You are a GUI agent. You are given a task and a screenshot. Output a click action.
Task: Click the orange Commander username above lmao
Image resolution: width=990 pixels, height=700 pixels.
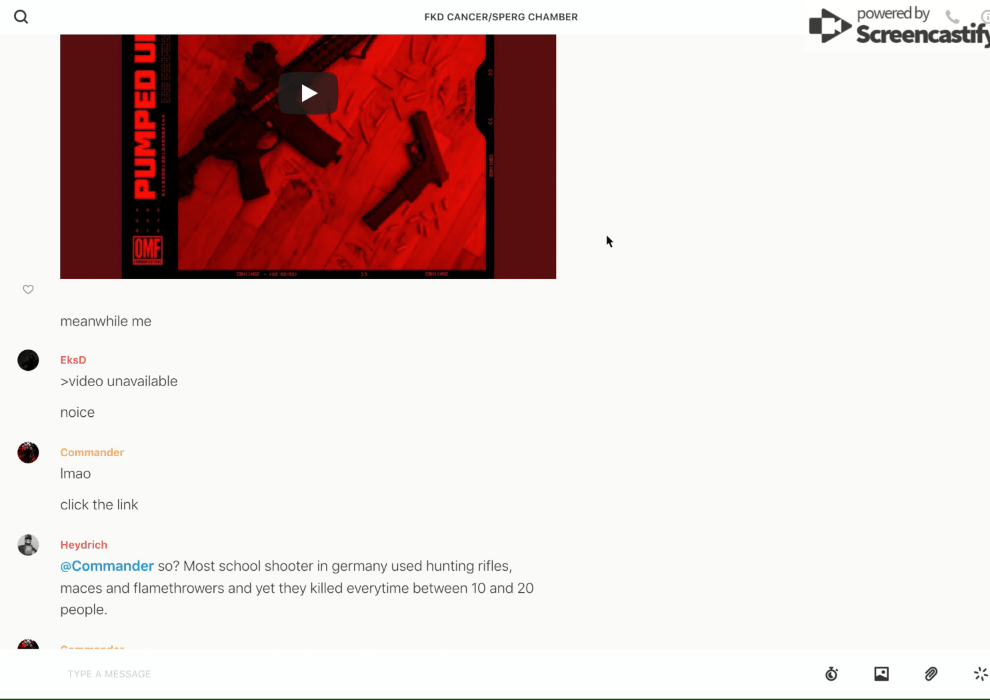click(92, 452)
